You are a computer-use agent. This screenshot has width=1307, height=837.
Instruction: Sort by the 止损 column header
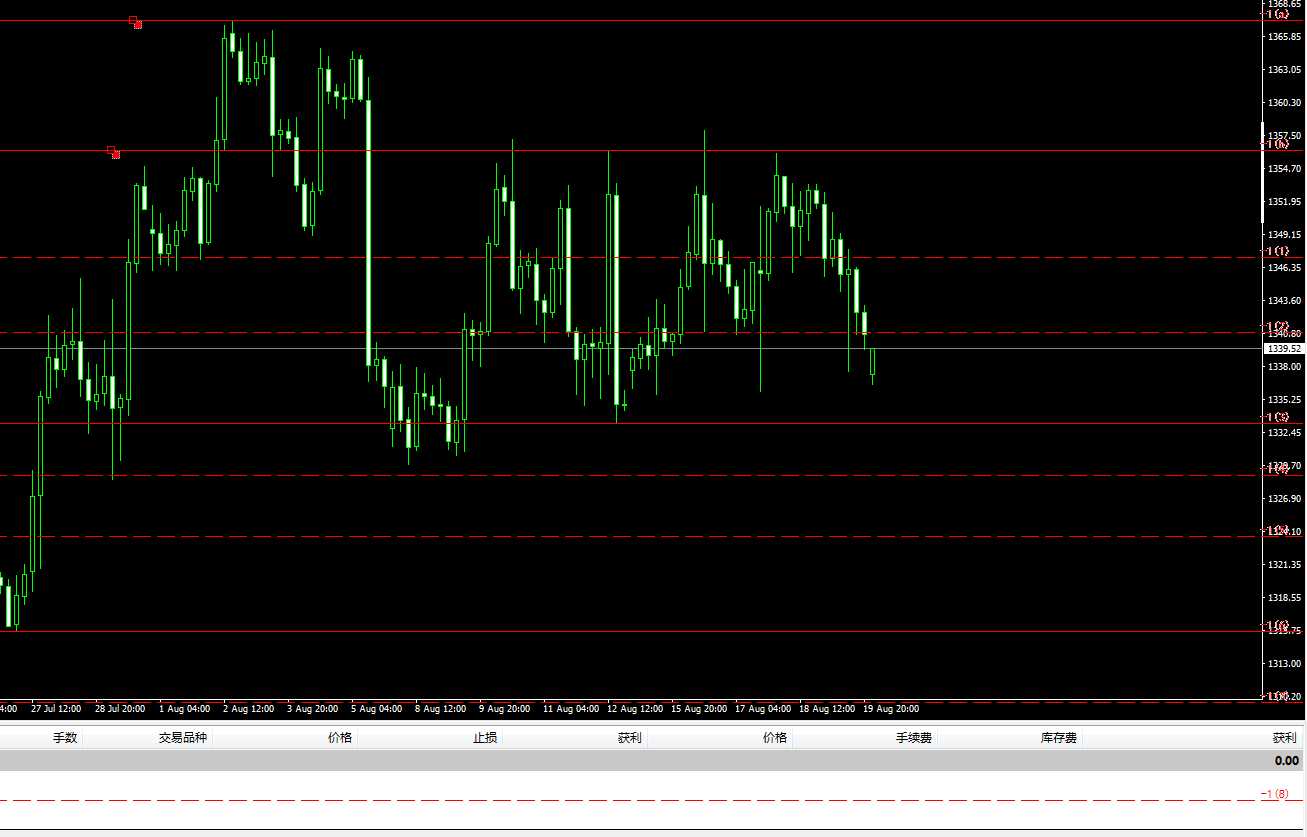click(x=485, y=738)
